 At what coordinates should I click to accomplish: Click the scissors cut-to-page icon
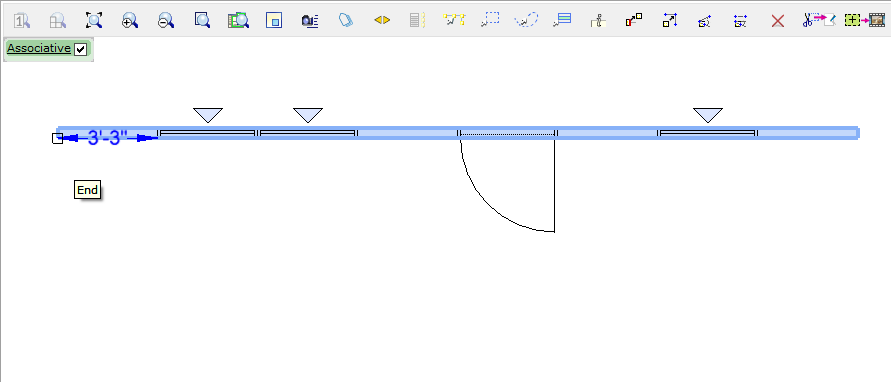coord(819,20)
